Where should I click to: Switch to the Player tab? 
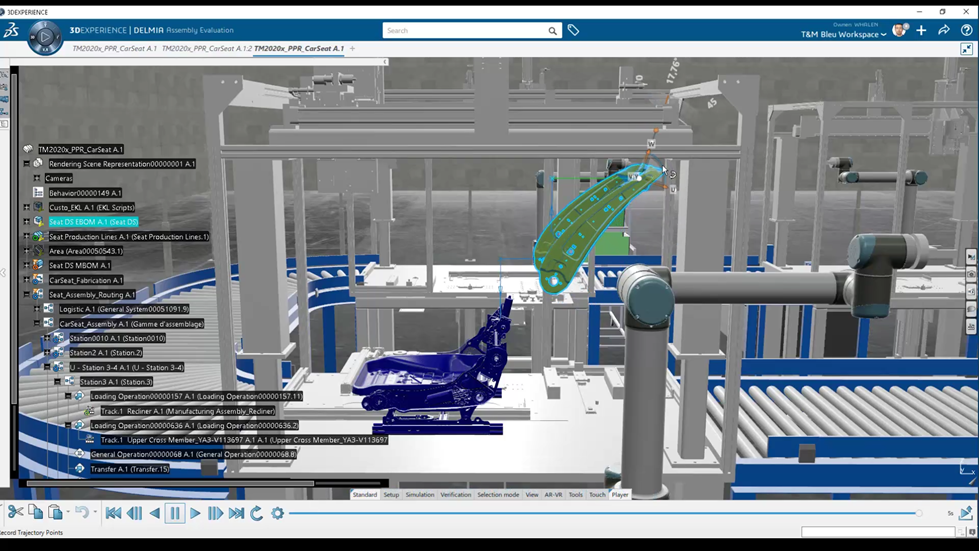[x=620, y=495]
